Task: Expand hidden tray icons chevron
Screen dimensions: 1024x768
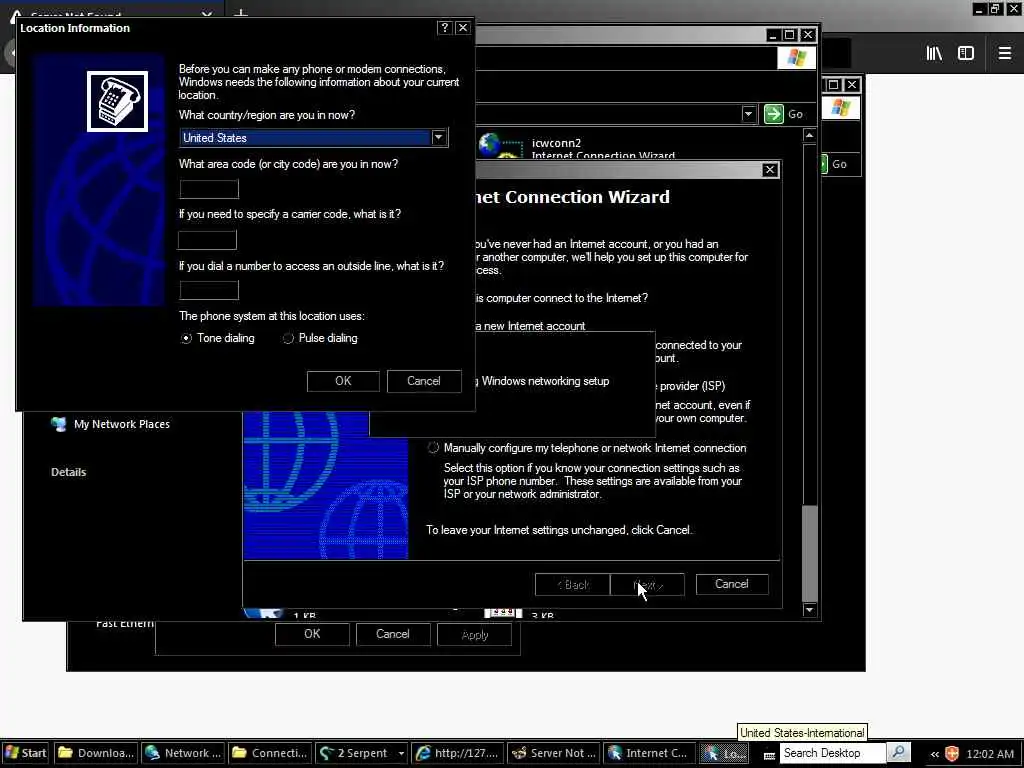Action: click(x=935, y=754)
